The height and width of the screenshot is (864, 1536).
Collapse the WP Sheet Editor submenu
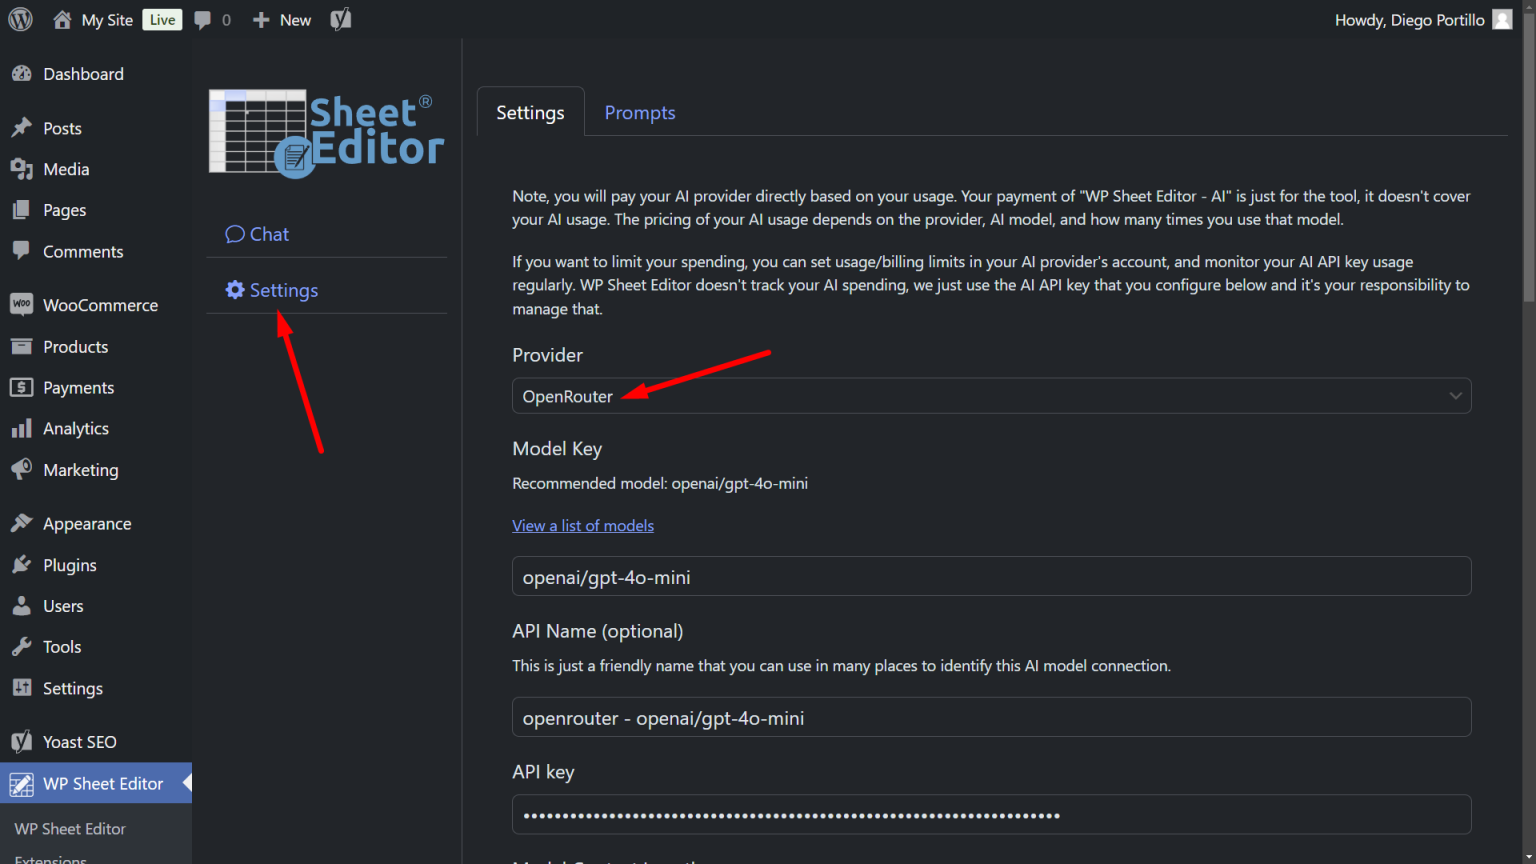coord(185,783)
